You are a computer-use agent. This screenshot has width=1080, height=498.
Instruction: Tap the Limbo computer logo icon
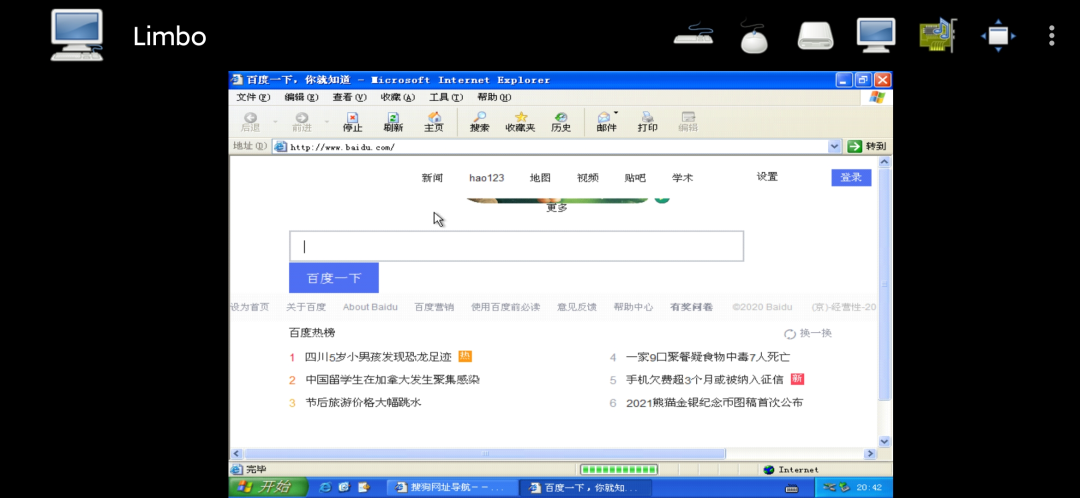pos(77,35)
